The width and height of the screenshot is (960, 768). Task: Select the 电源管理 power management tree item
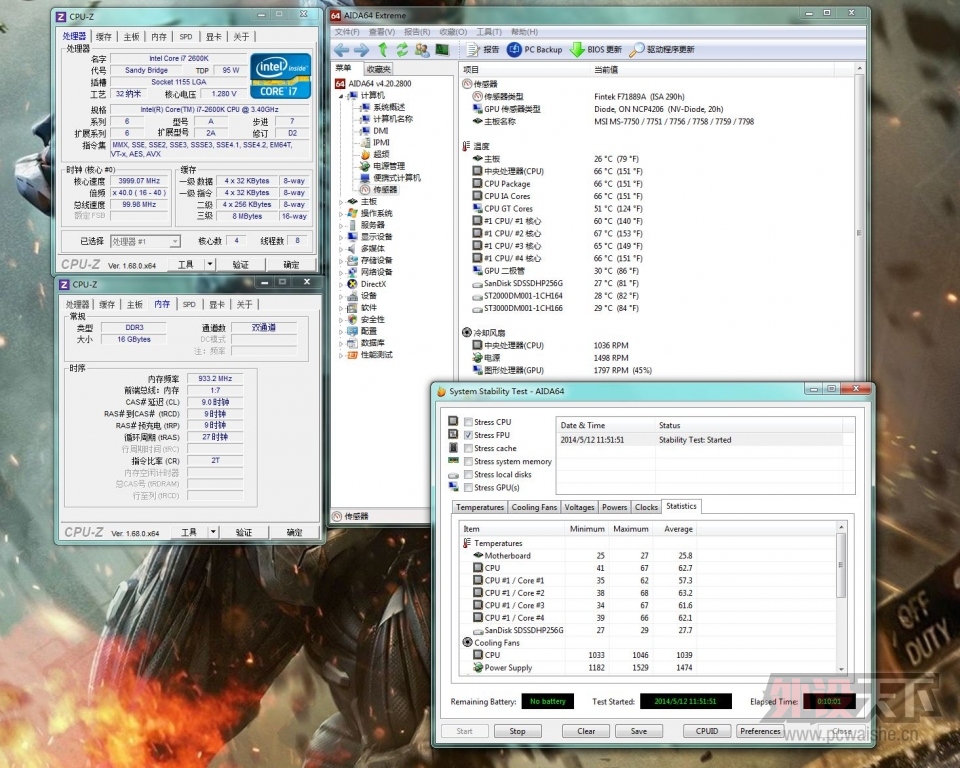(389, 166)
